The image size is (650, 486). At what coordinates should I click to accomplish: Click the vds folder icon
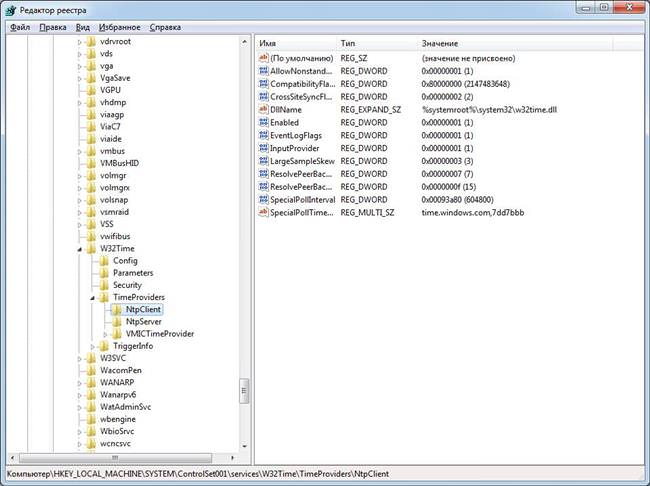click(x=91, y=53)
